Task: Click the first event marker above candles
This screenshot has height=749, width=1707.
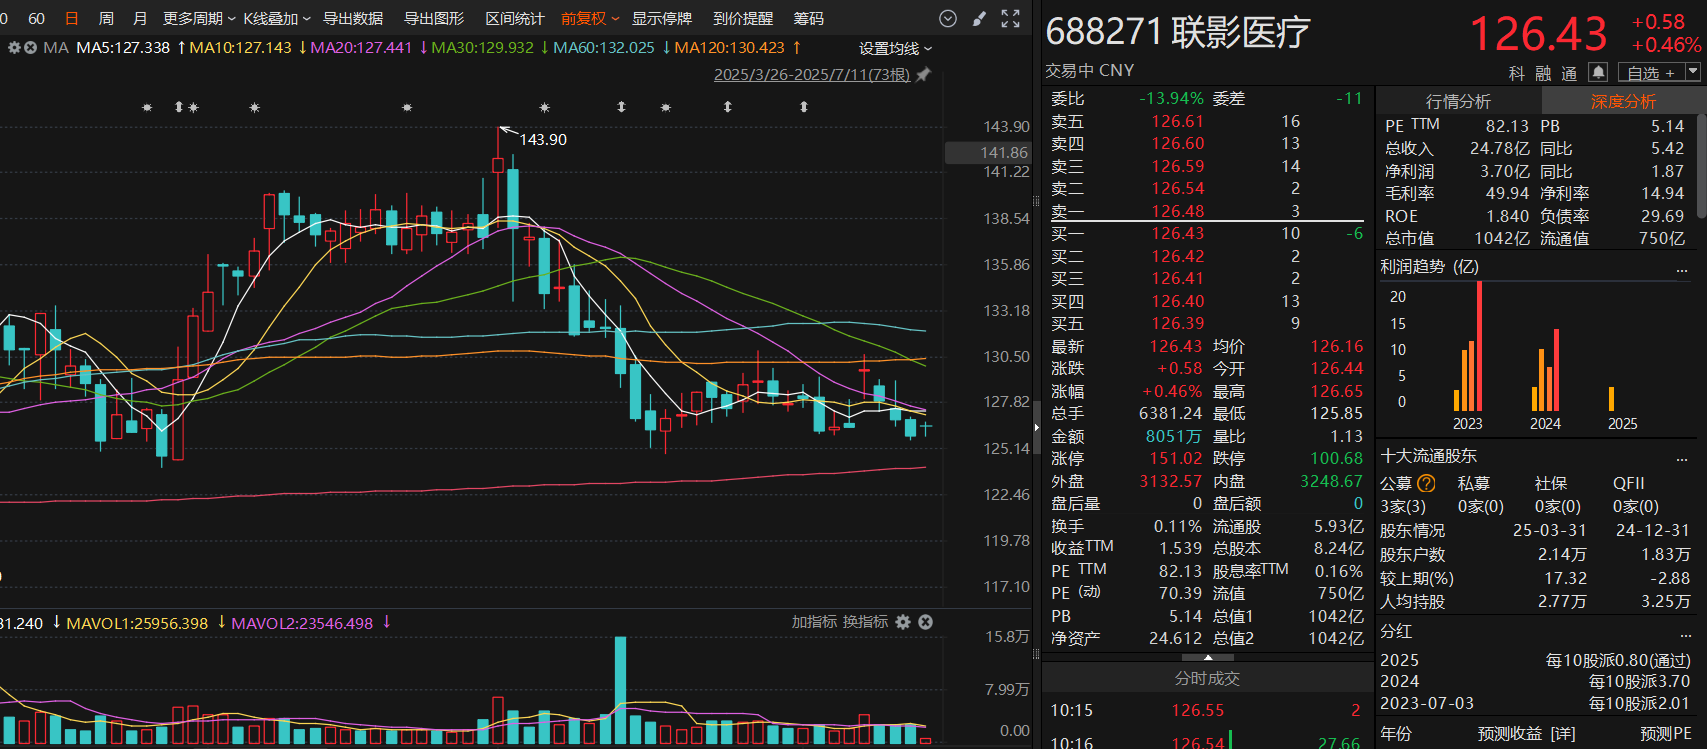Action: [x=147, y=107]
